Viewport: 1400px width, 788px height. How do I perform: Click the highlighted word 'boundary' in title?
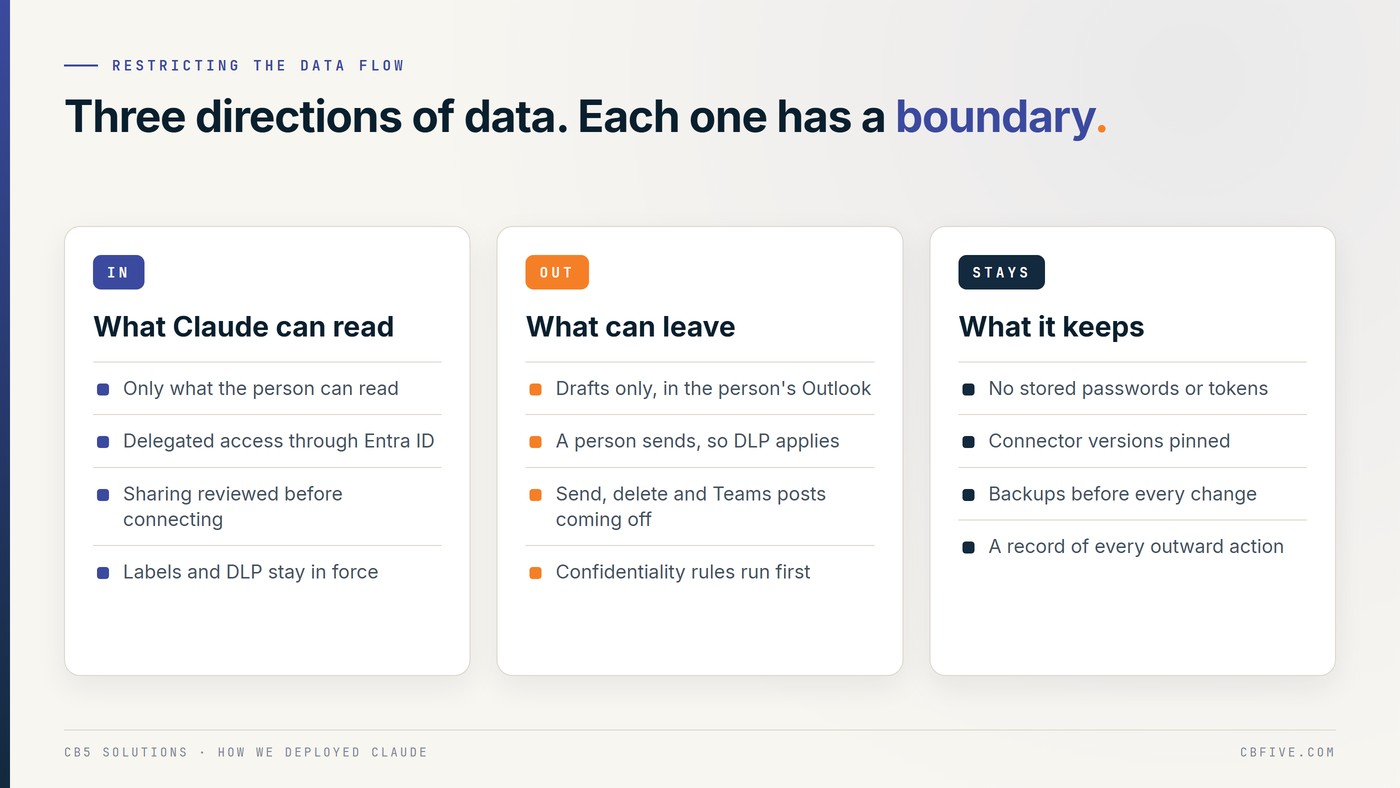click(995, 117)
